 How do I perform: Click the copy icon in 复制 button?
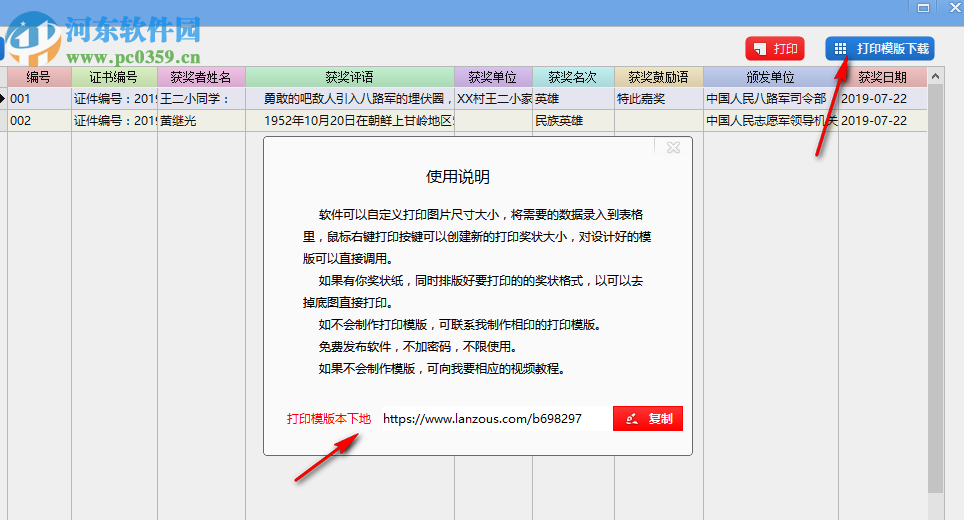click(x=631, y=419)
